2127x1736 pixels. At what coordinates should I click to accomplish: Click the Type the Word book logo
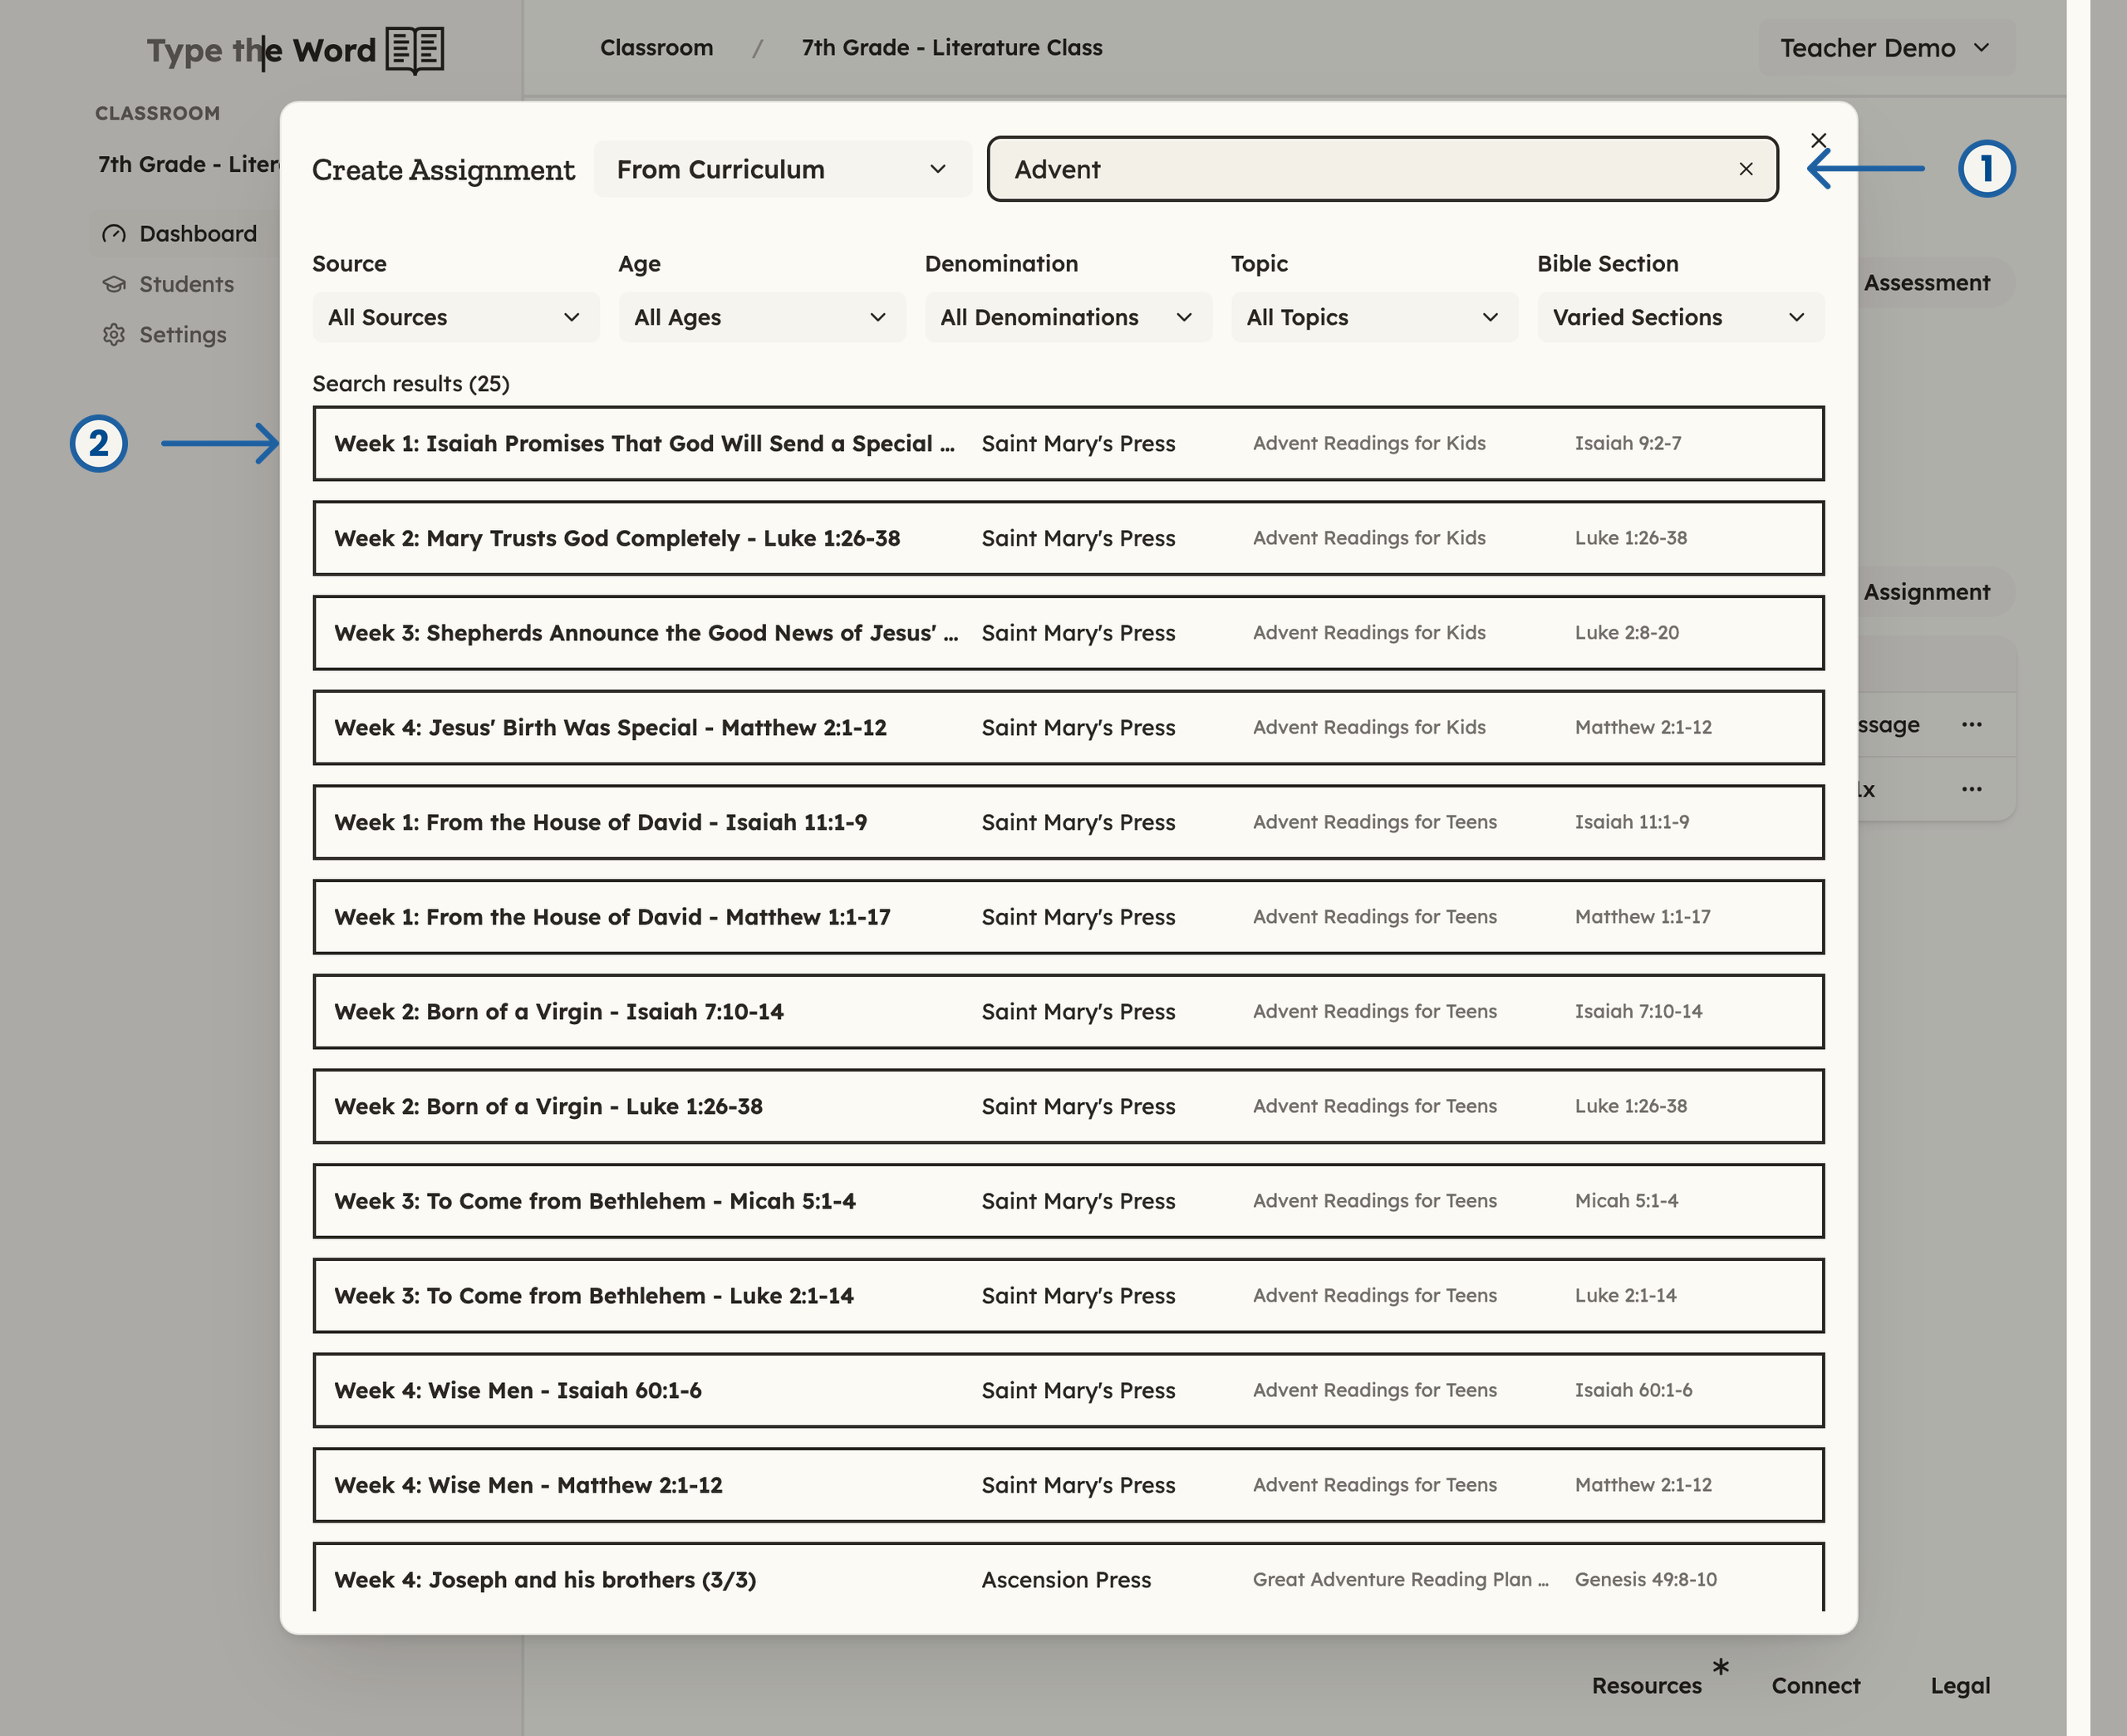point(415,50)
